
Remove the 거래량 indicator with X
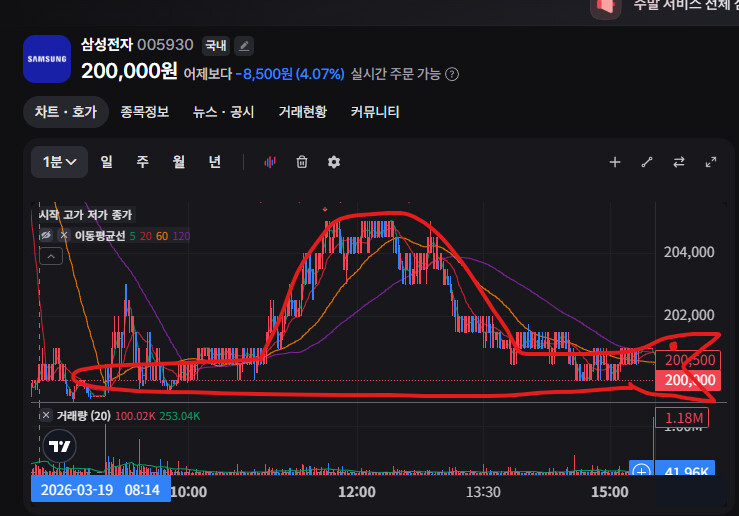[x=46, y=416]
